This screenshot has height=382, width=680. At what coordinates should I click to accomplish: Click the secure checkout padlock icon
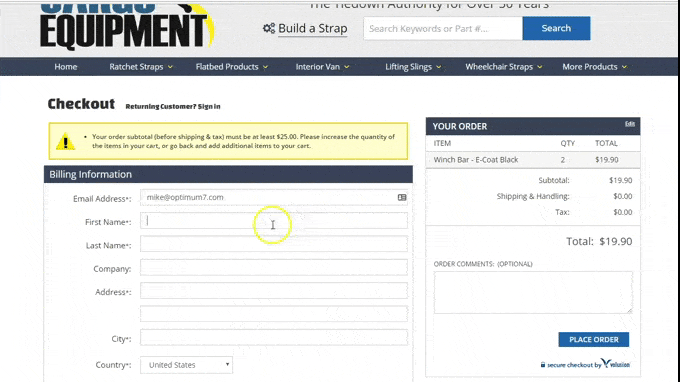[543, 365]
